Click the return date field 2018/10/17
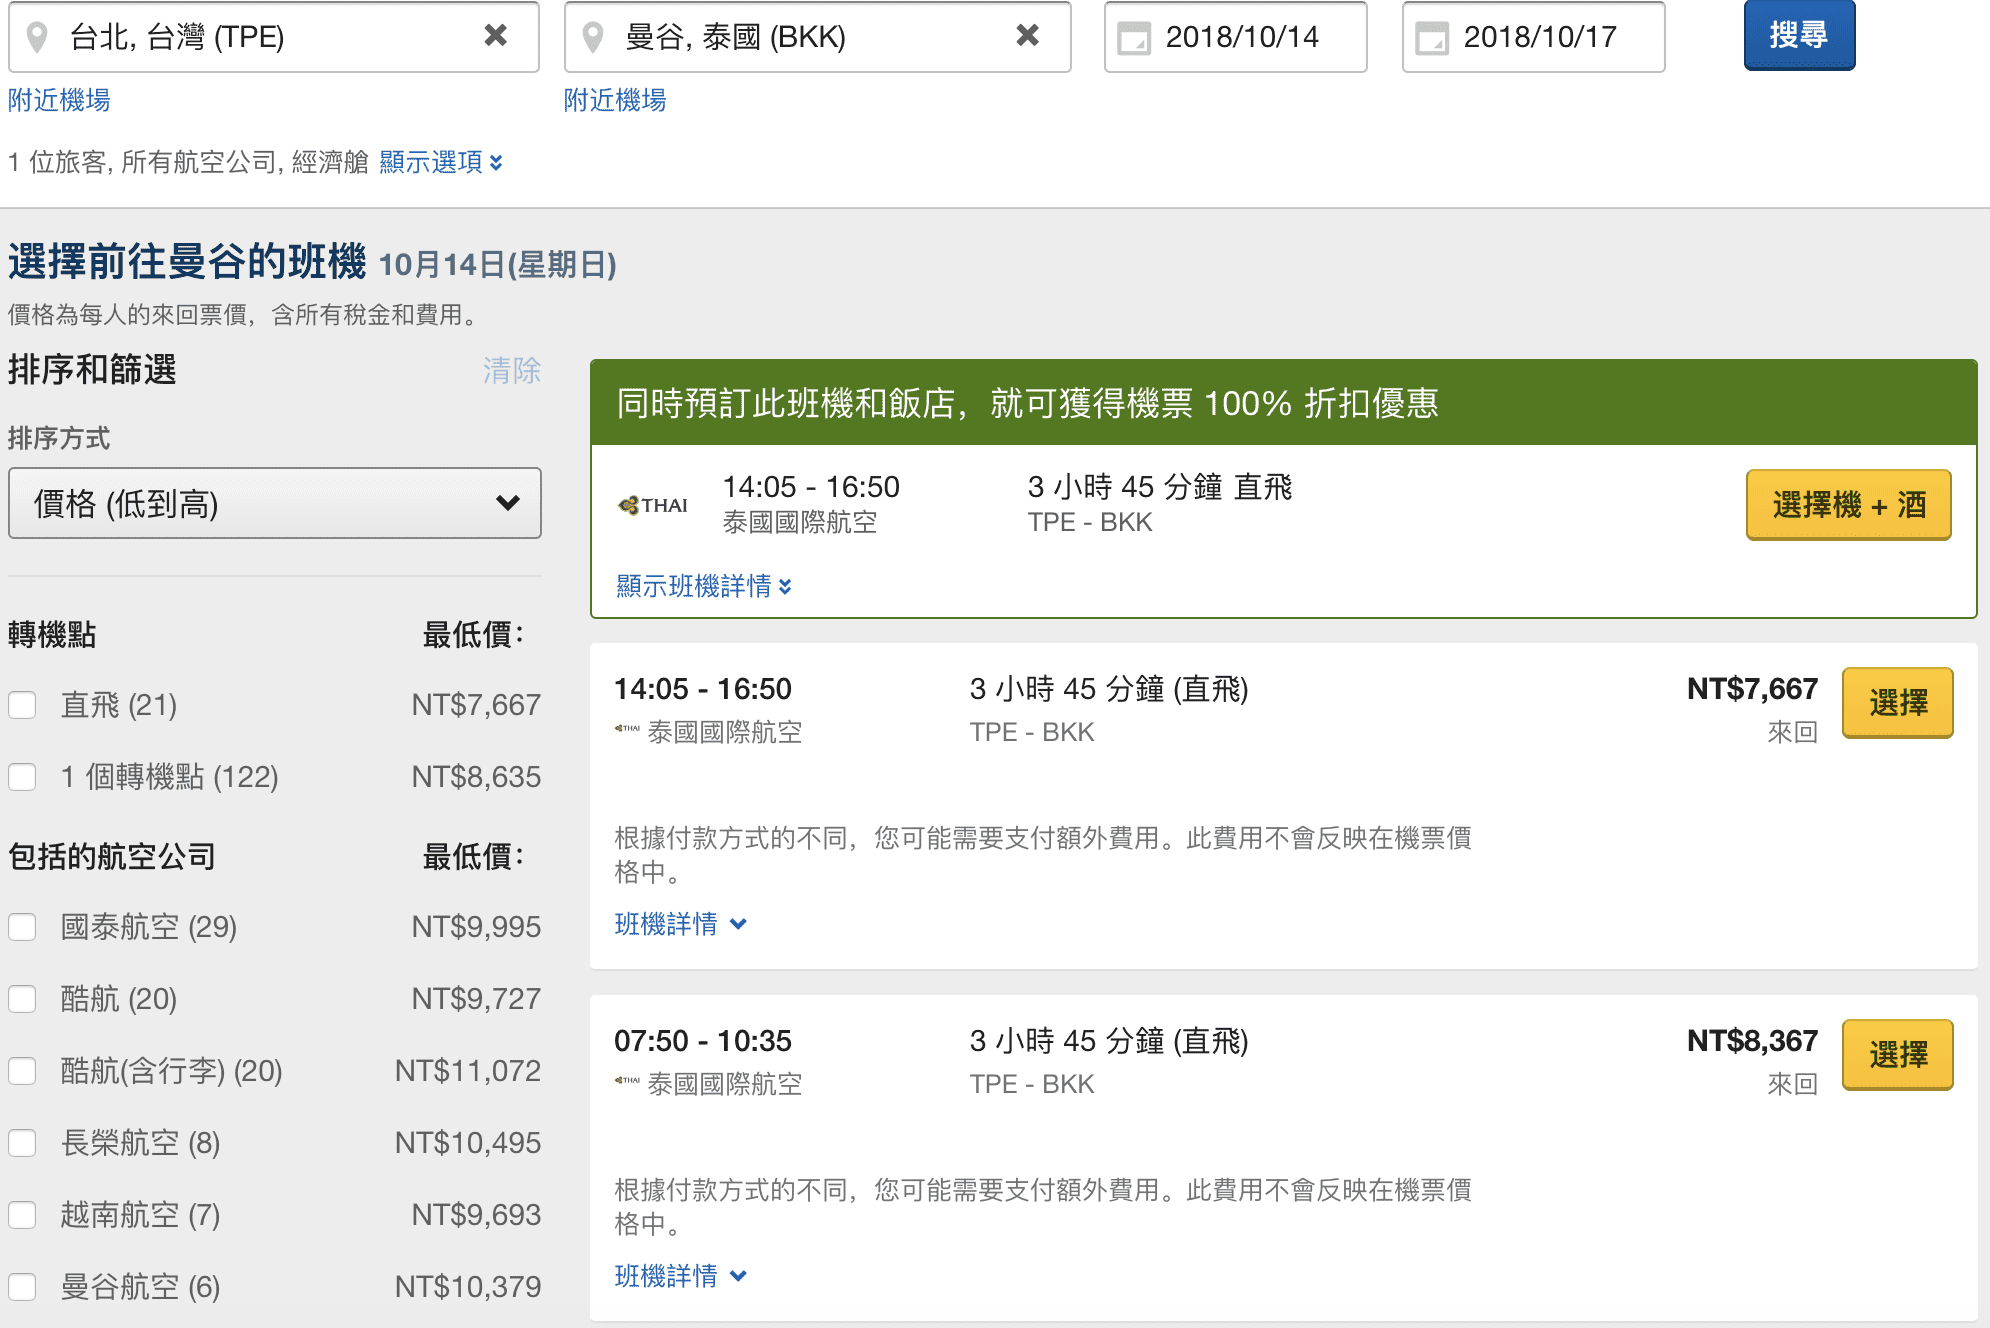The height and width of the screenshot is (1328, 1990). point(1534,37)
